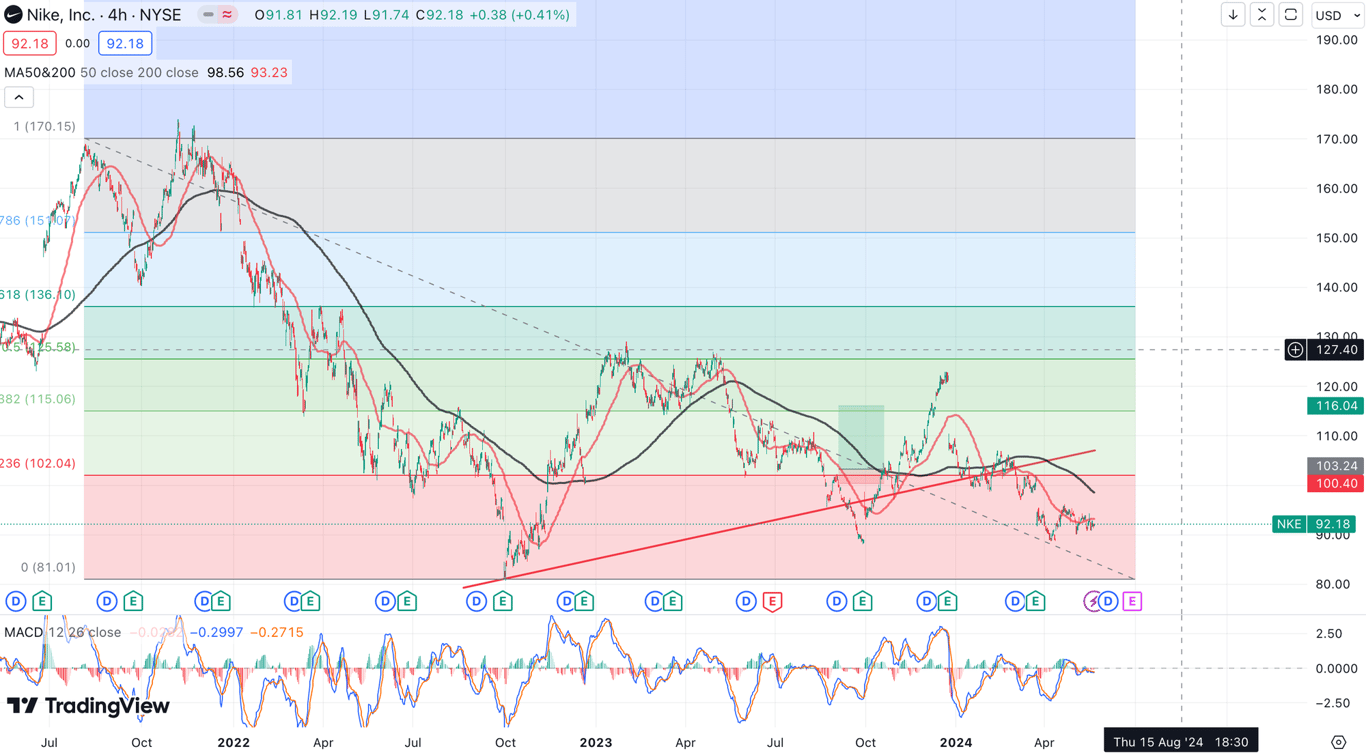The image size is (1366, 753).
Task: Click the earnings E marker just before 2024
Action: tap(946, 601)
